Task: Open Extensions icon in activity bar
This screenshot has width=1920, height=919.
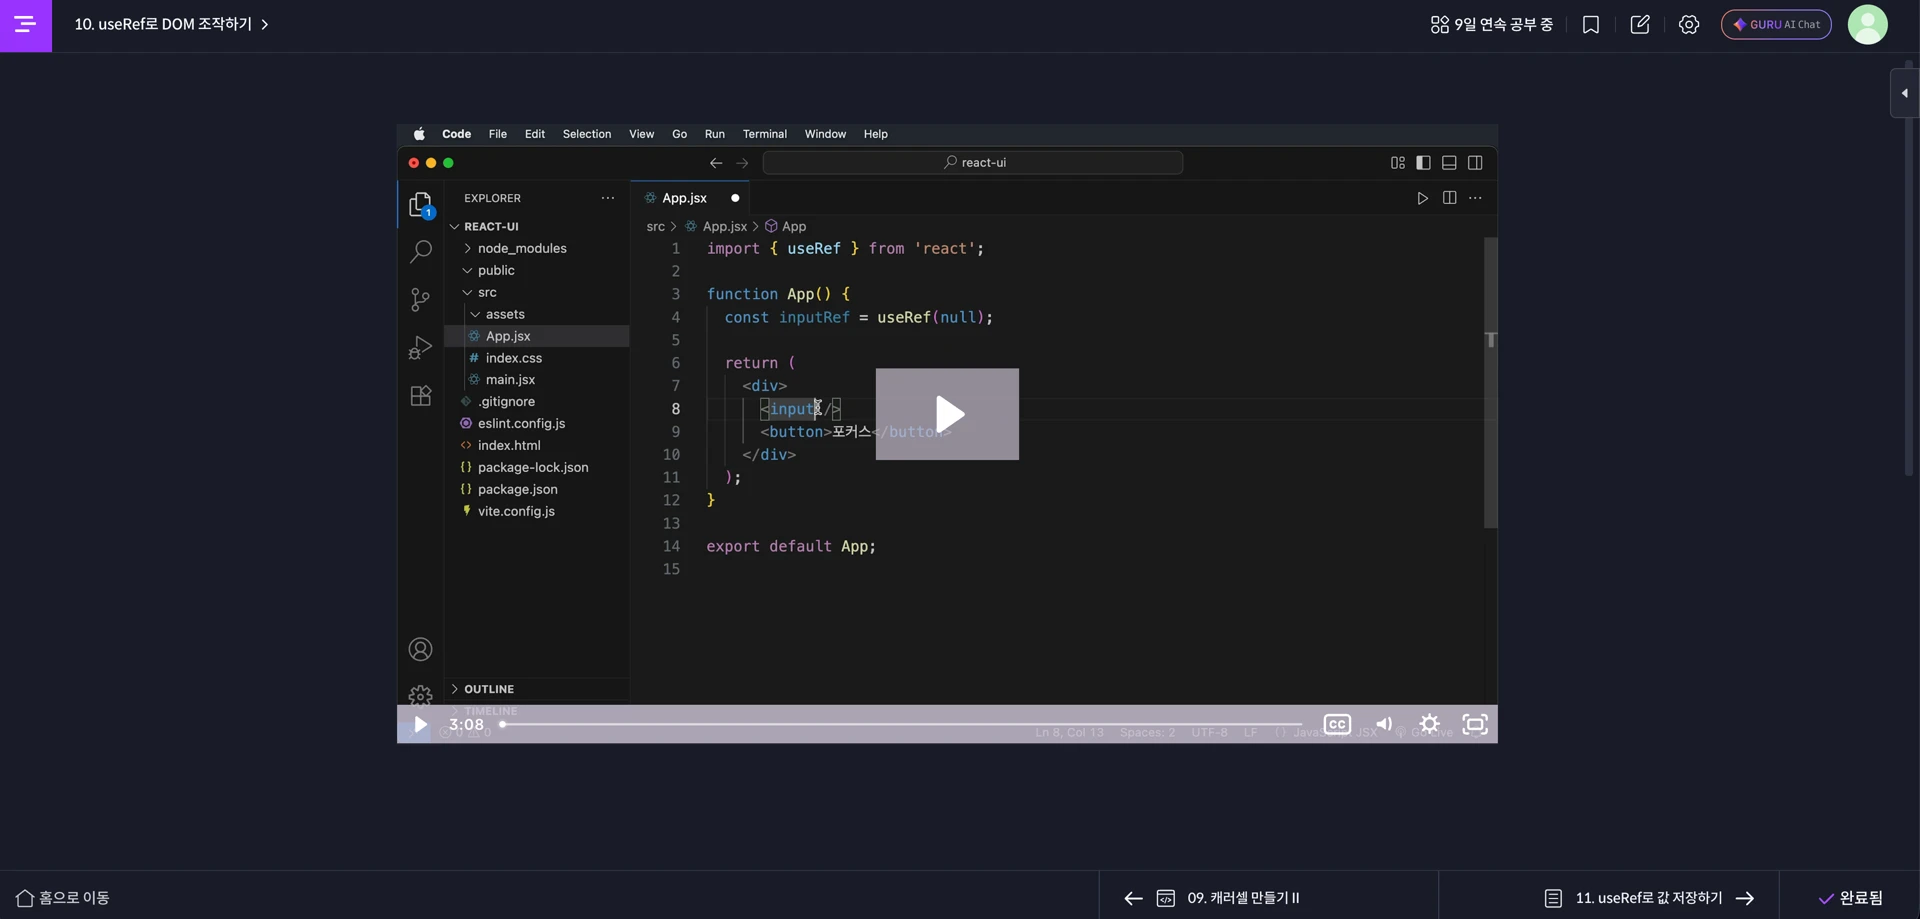Action: pyautogui.click(x=421, y=396)
